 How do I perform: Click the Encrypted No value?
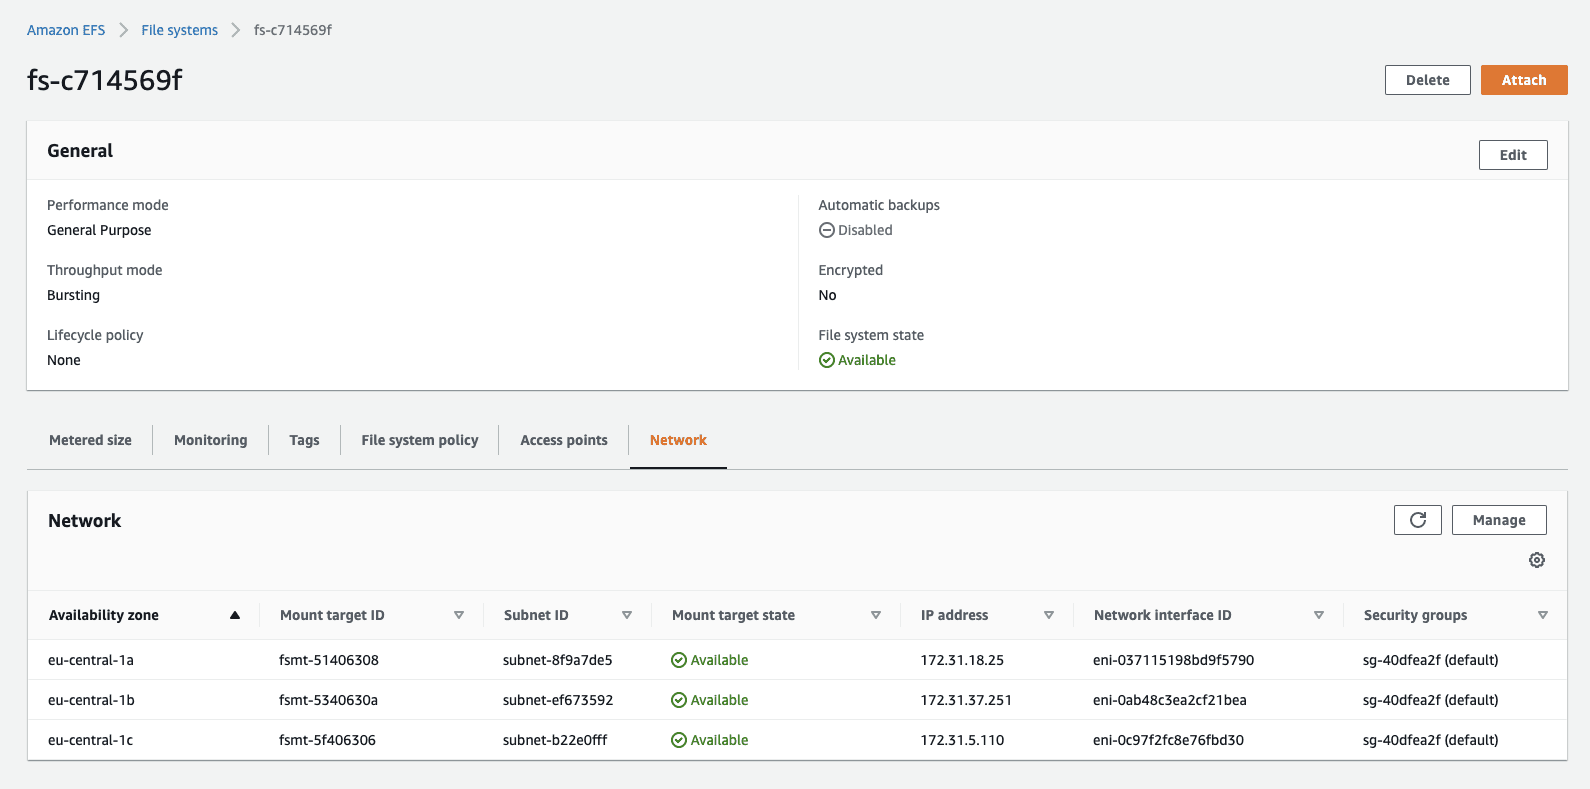[x=827, y=295]
